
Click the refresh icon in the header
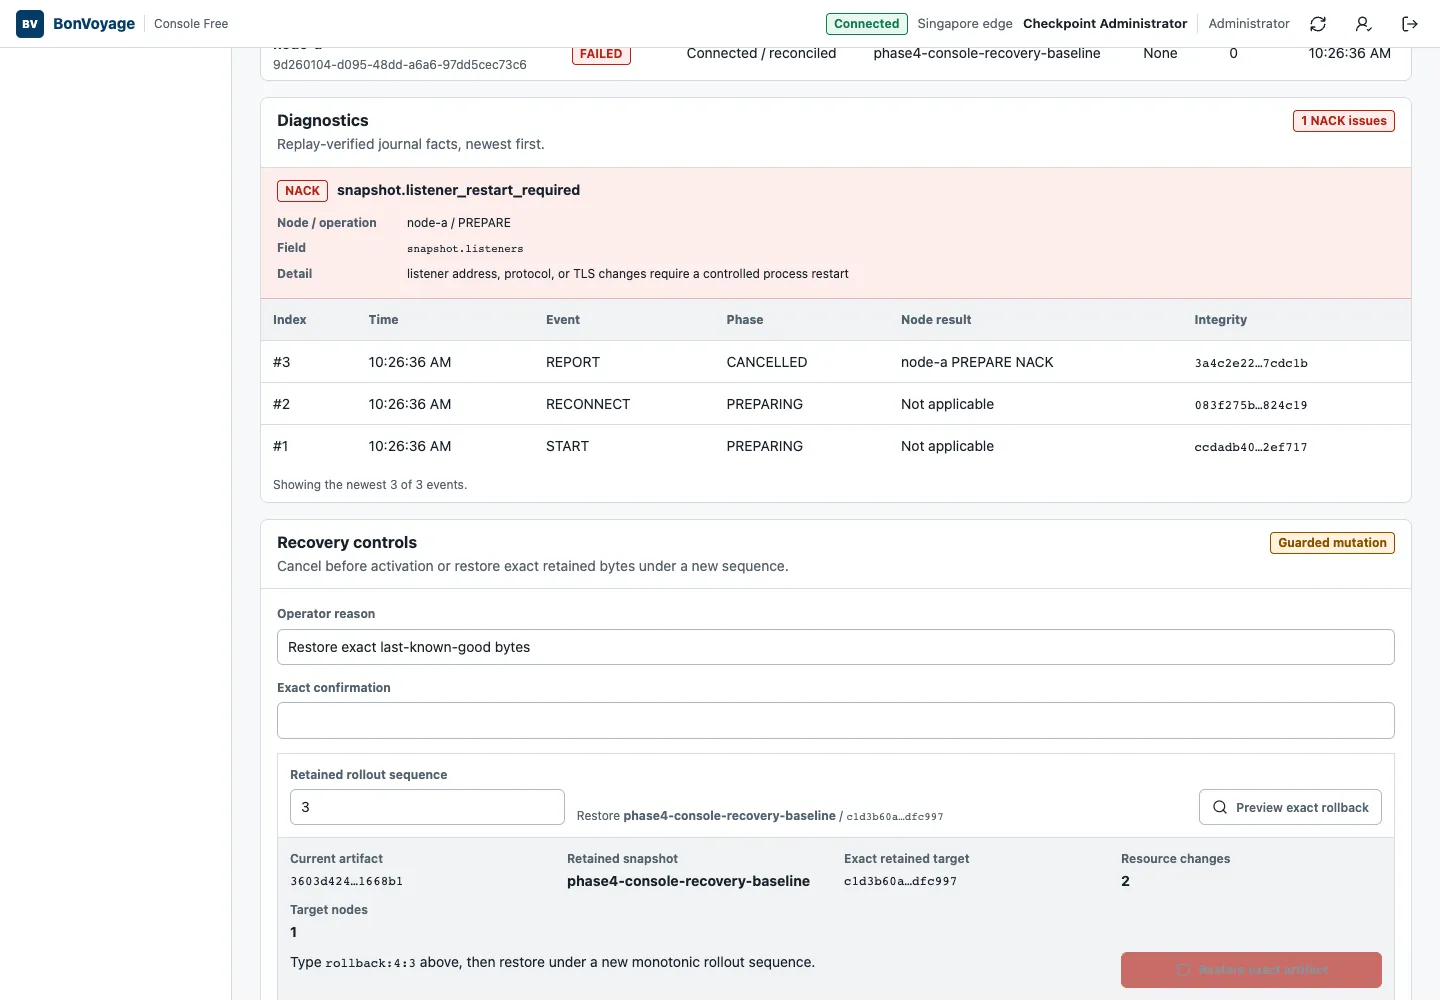(x=1318, y=24)
